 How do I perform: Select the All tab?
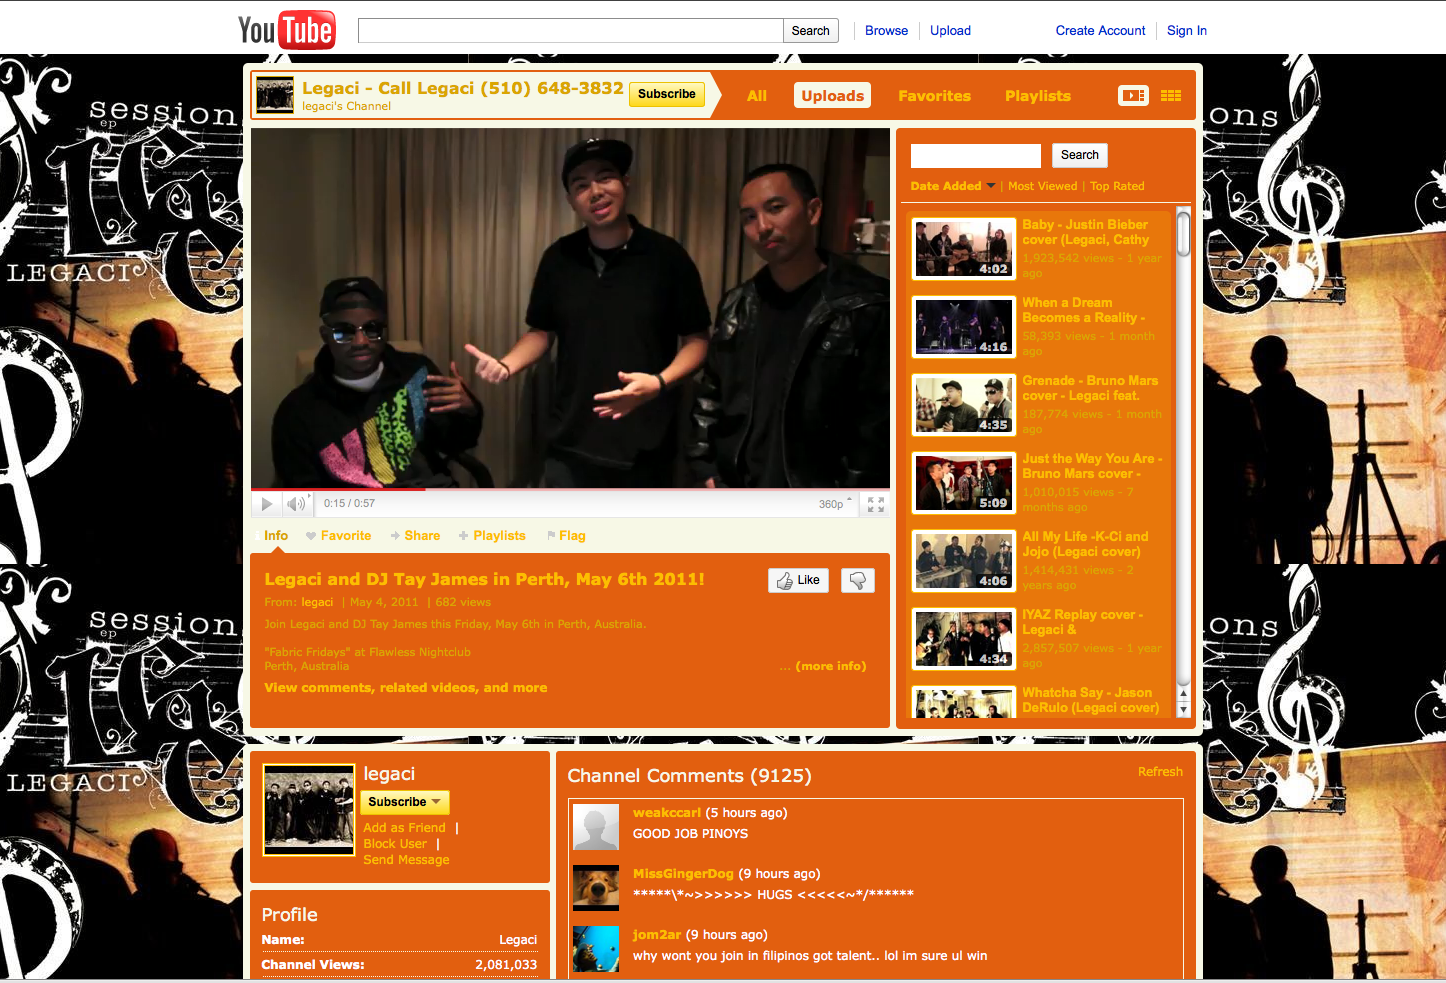tap(757, 96)
